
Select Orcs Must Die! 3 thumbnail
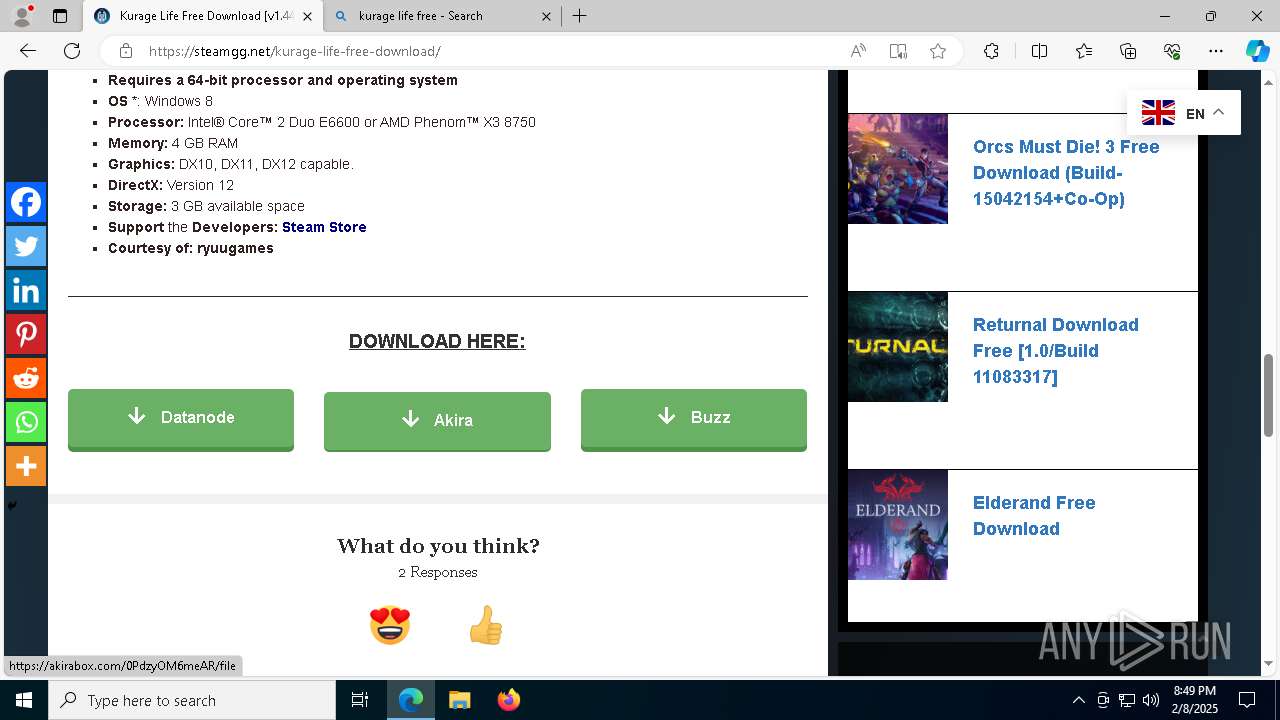pyautogui.click(x=898, y=168)
